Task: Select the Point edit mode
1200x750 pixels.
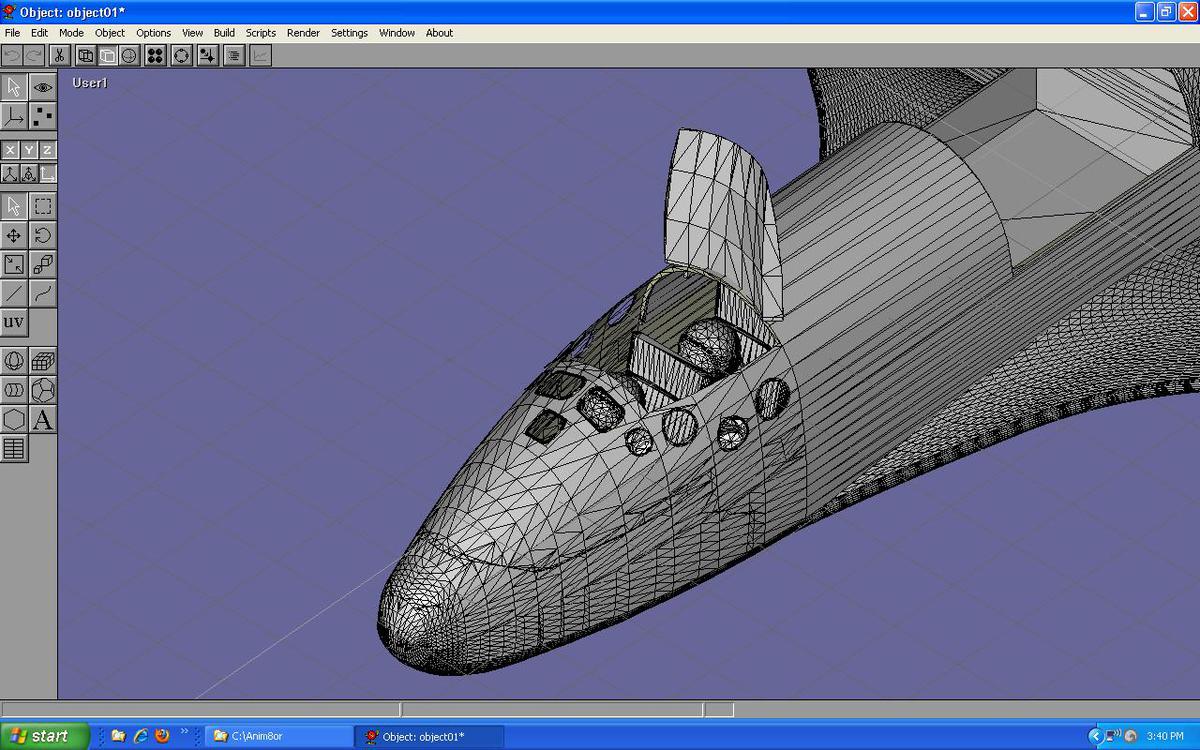Action: (42, 116)
